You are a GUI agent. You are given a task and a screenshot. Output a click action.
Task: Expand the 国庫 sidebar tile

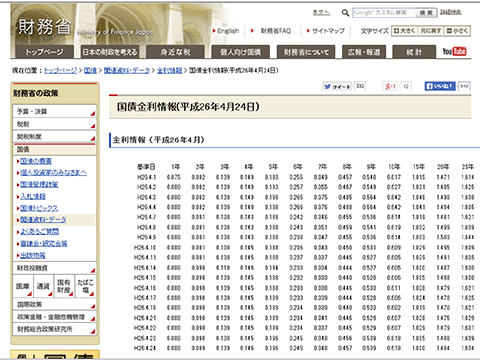coord(23,286)
